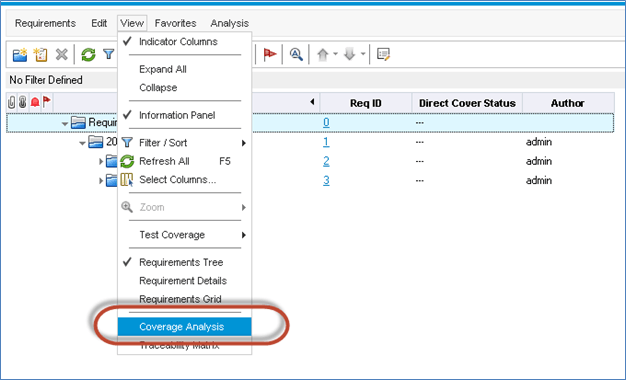Screen dimensions: 626x380
Task: Open Req ID link 2
Action: tap(326, 161)
